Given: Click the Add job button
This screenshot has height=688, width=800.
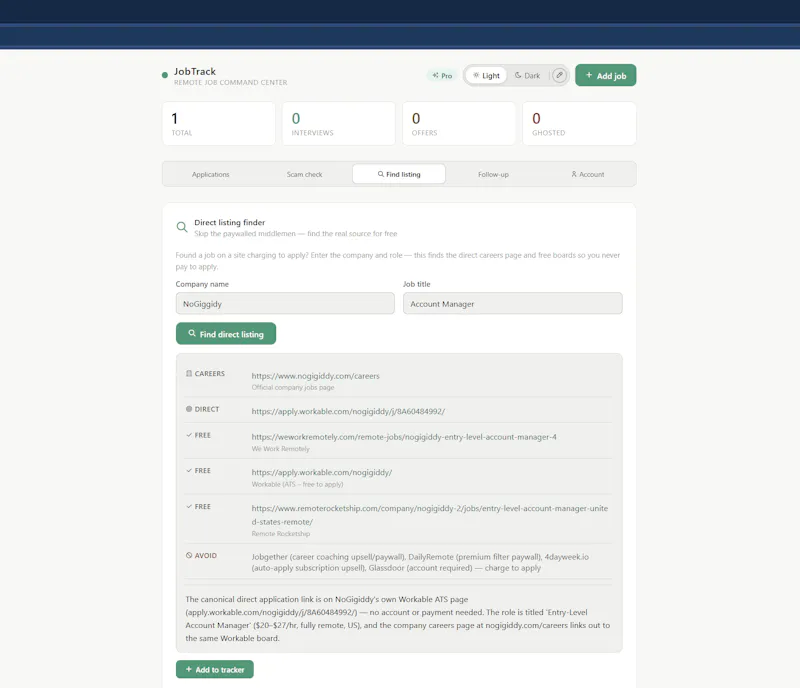Looking at the screenshot, I should pos(606,75).
